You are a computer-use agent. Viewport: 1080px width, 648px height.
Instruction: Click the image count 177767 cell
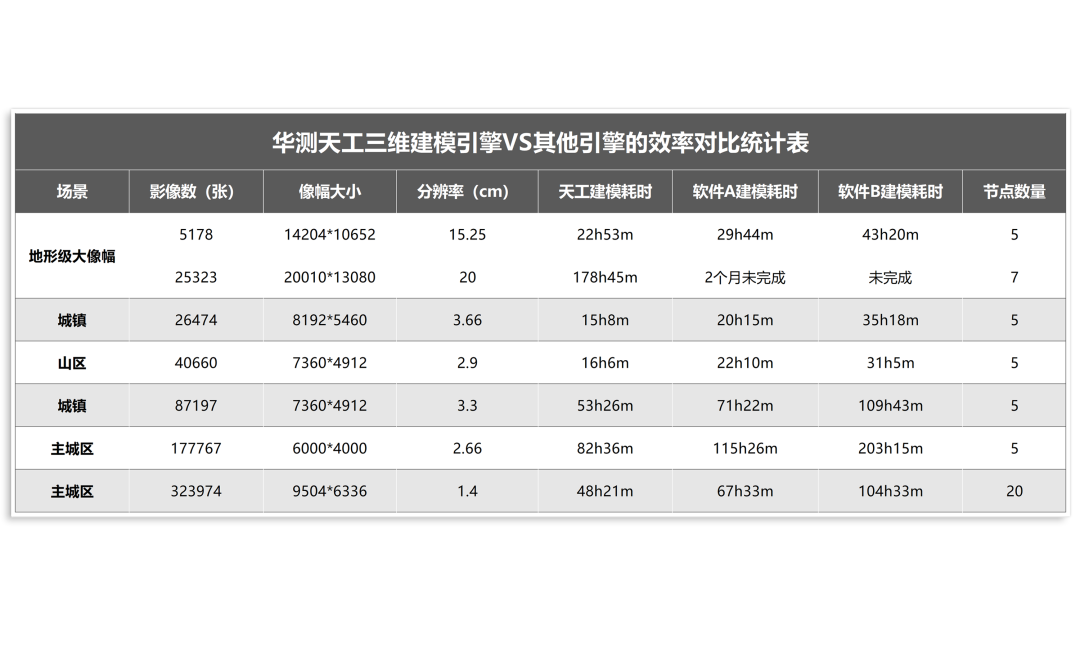point(196,448)
